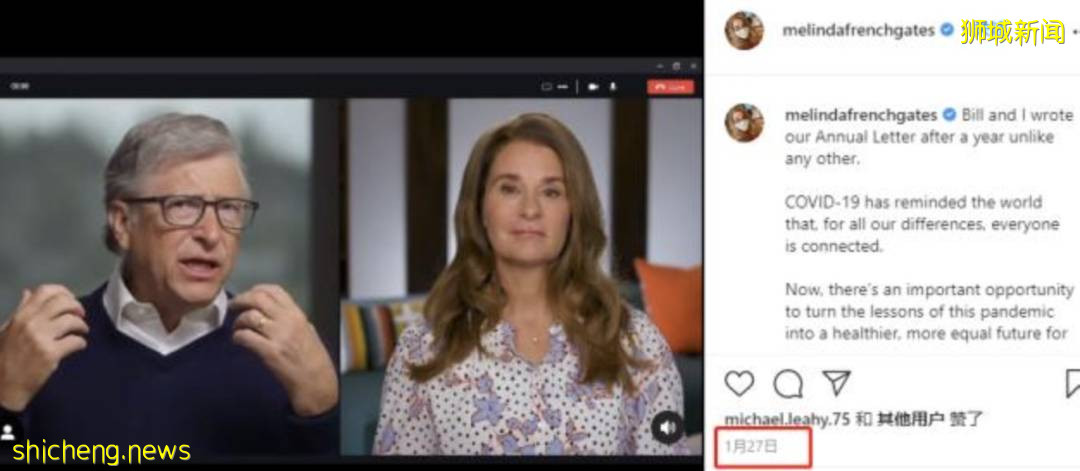Mute the microphone in call toolbar
Image resolution: width=1080 pixels, height=471 pixels.
pos(612,87)
